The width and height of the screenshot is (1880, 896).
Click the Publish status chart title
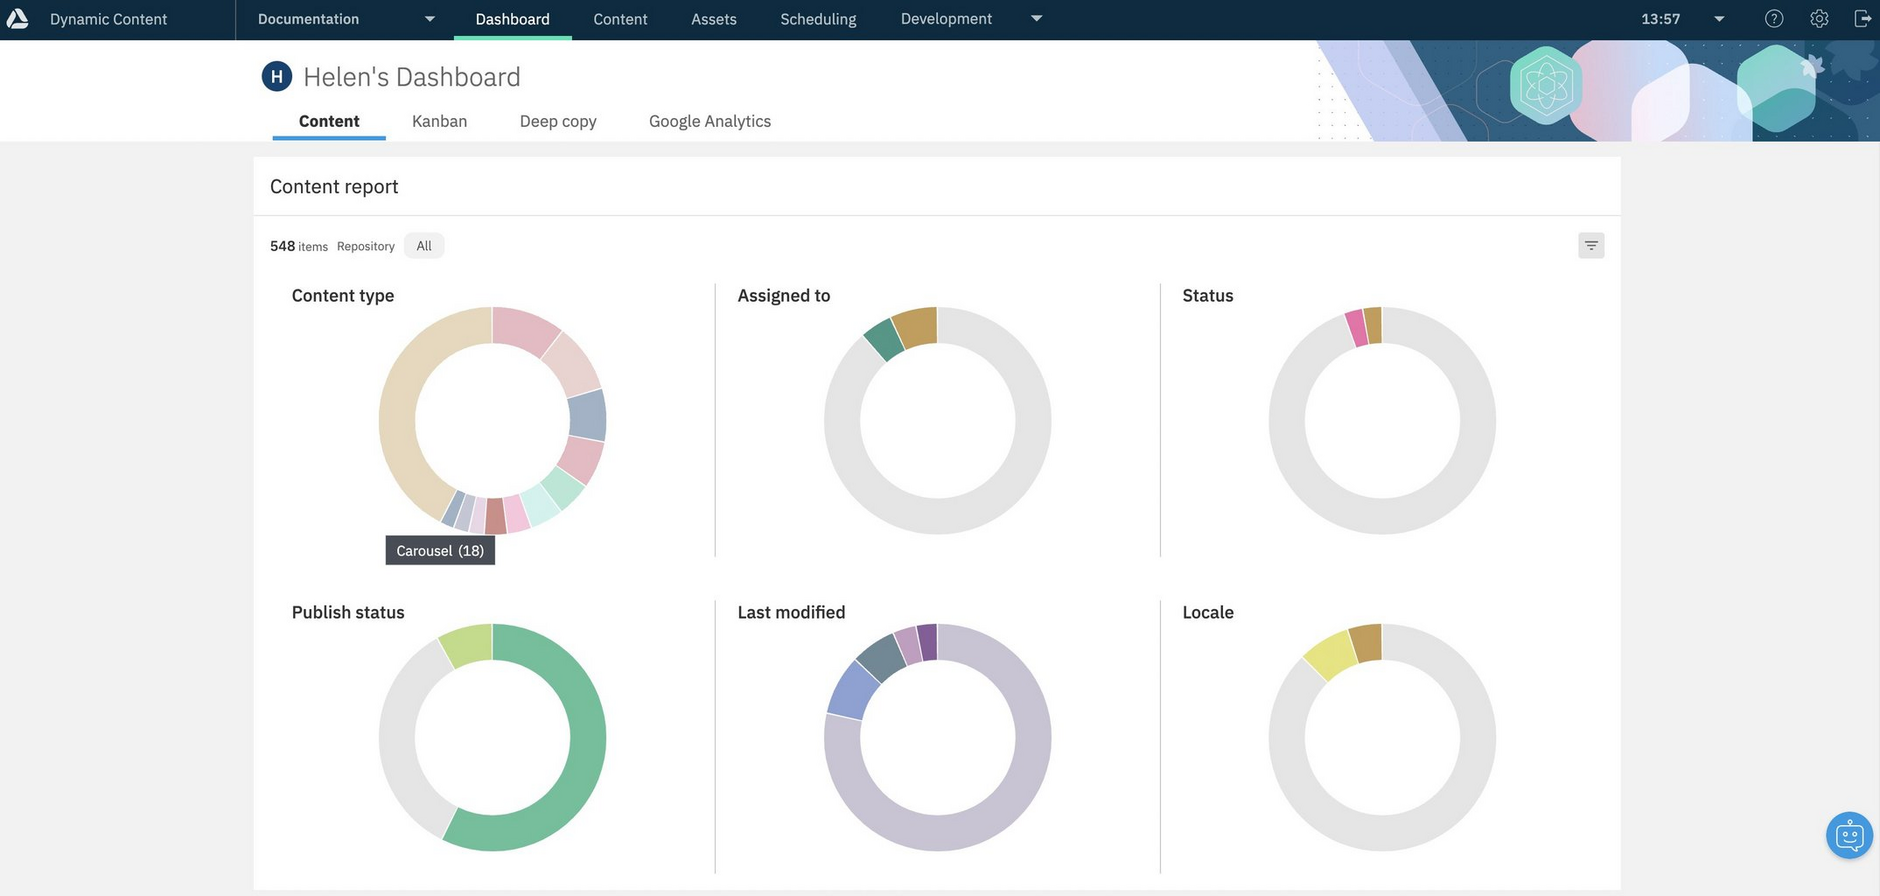pos(348,612)
